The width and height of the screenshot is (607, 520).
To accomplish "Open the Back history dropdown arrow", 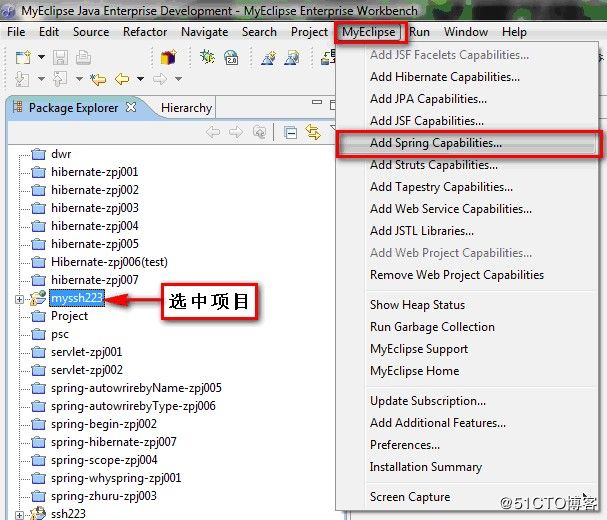I will [x=141, y=79].
